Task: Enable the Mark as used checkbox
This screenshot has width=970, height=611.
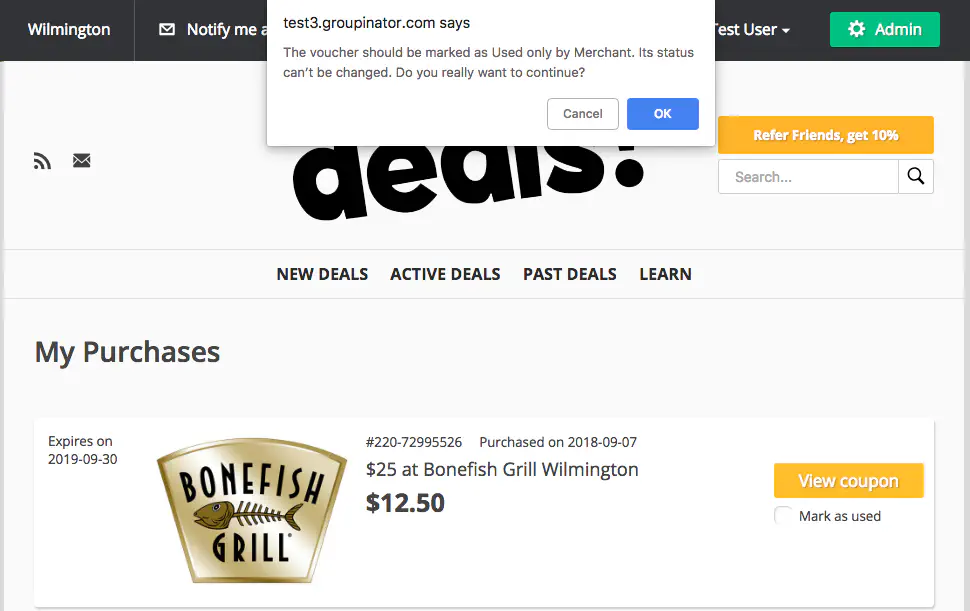Action: tap(783, 515)
